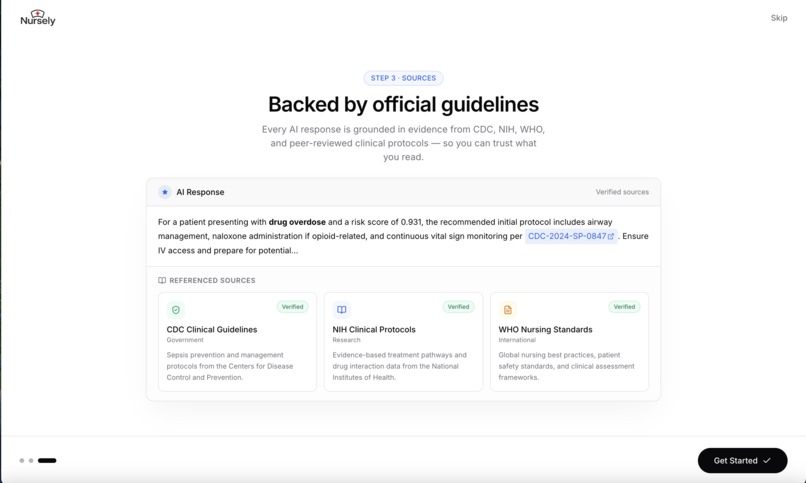
Task: Go to second onboarding step dot
Action: click(x=31, y=460)
